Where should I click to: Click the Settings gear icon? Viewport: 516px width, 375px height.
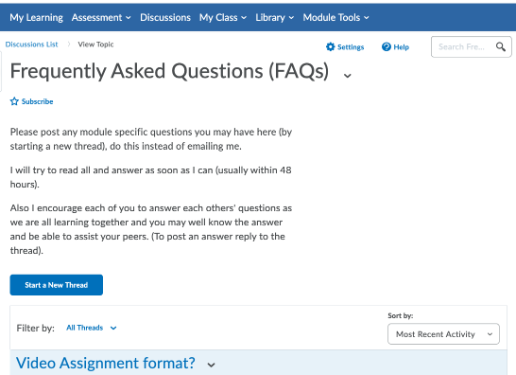pyautogui.click(x=330, y=47)
